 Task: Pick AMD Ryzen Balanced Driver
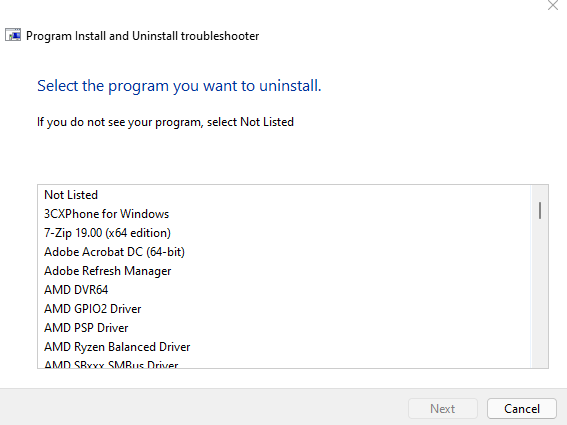284,347
